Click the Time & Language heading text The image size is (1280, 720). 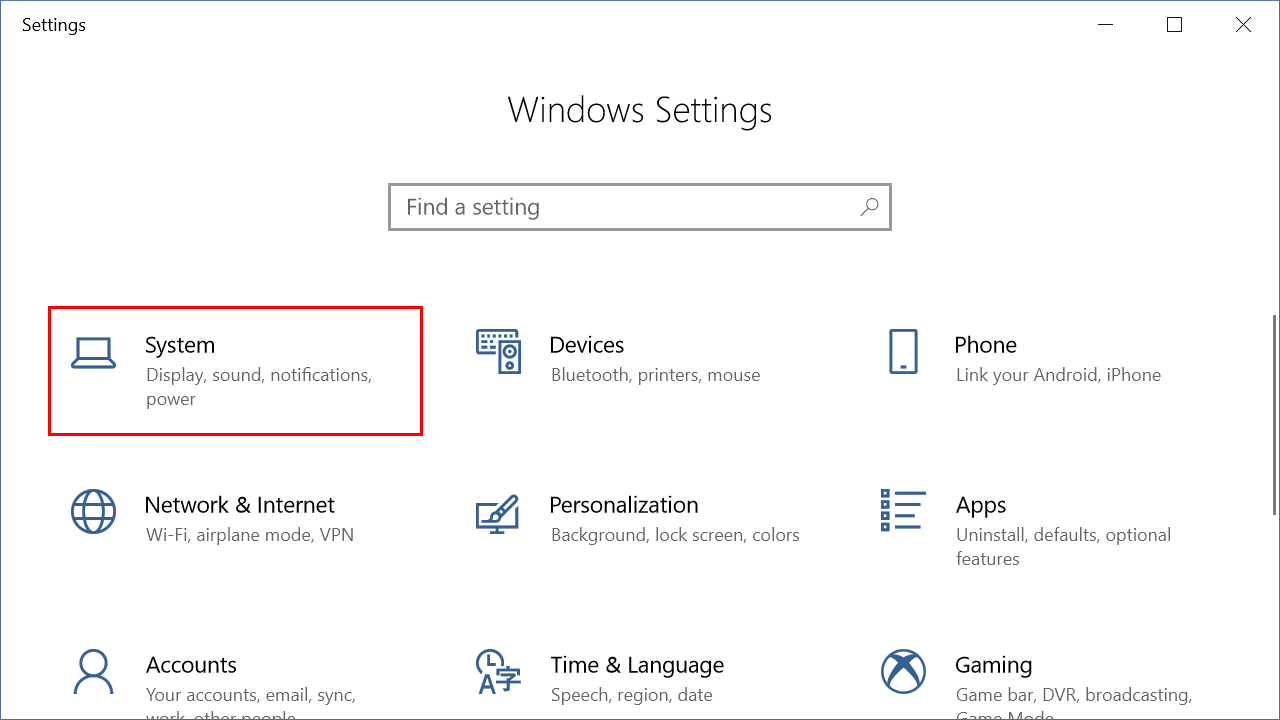coord(636,665)
